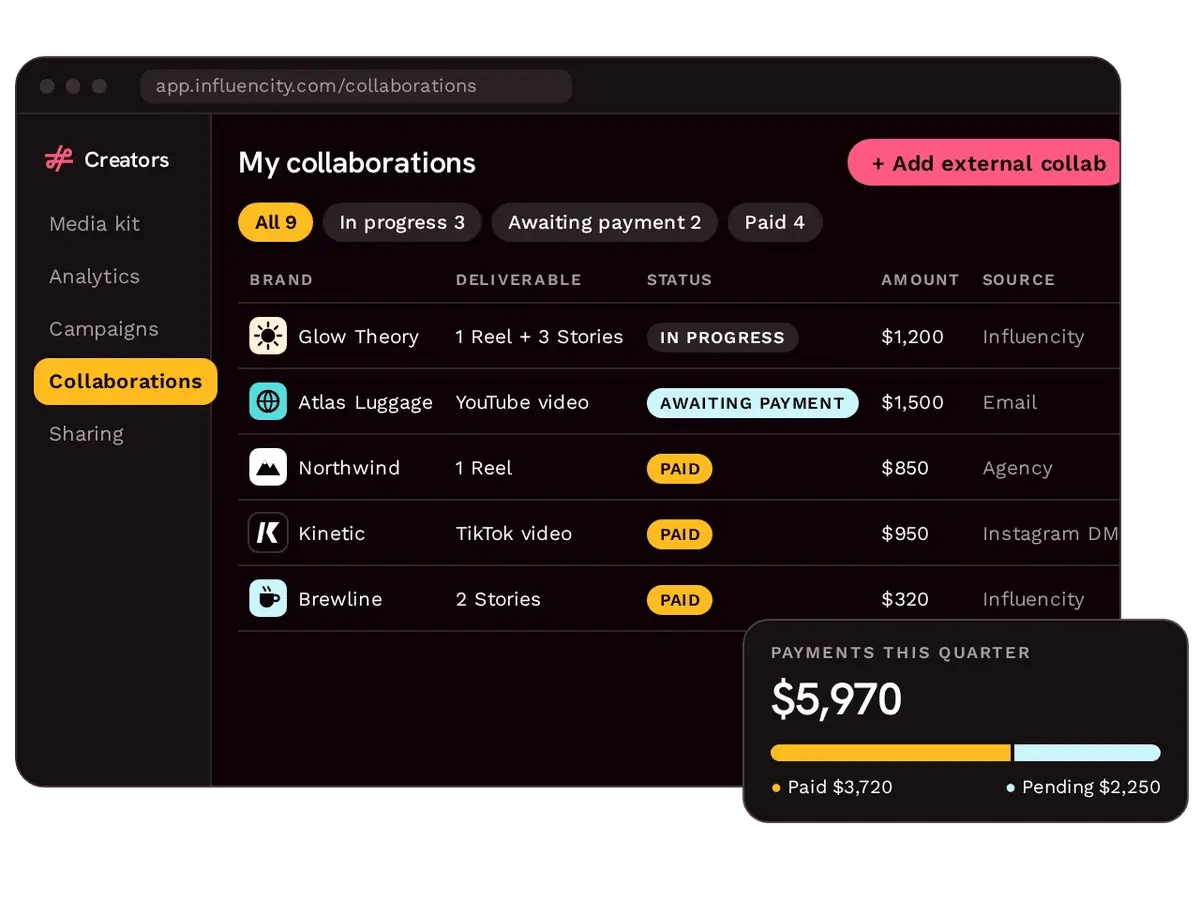This screenshot has width=1200, height=900.
Task: Click the Glow Theory brand name
Action: click(358, 337)
